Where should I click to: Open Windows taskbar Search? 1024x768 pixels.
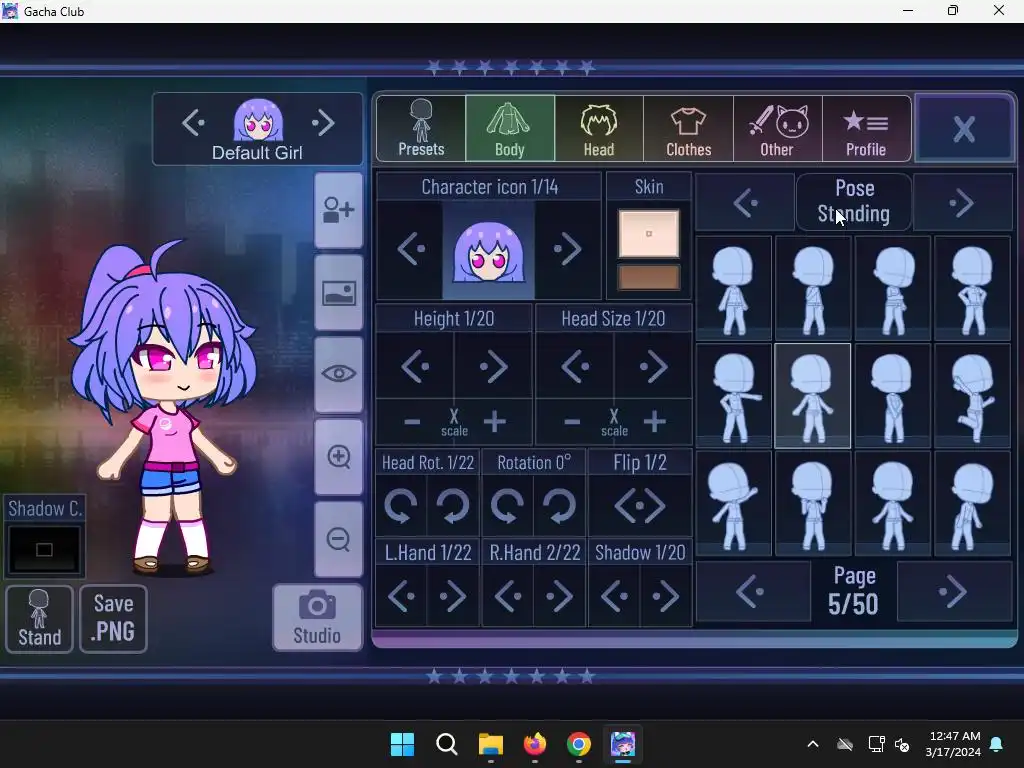point(447,744)
